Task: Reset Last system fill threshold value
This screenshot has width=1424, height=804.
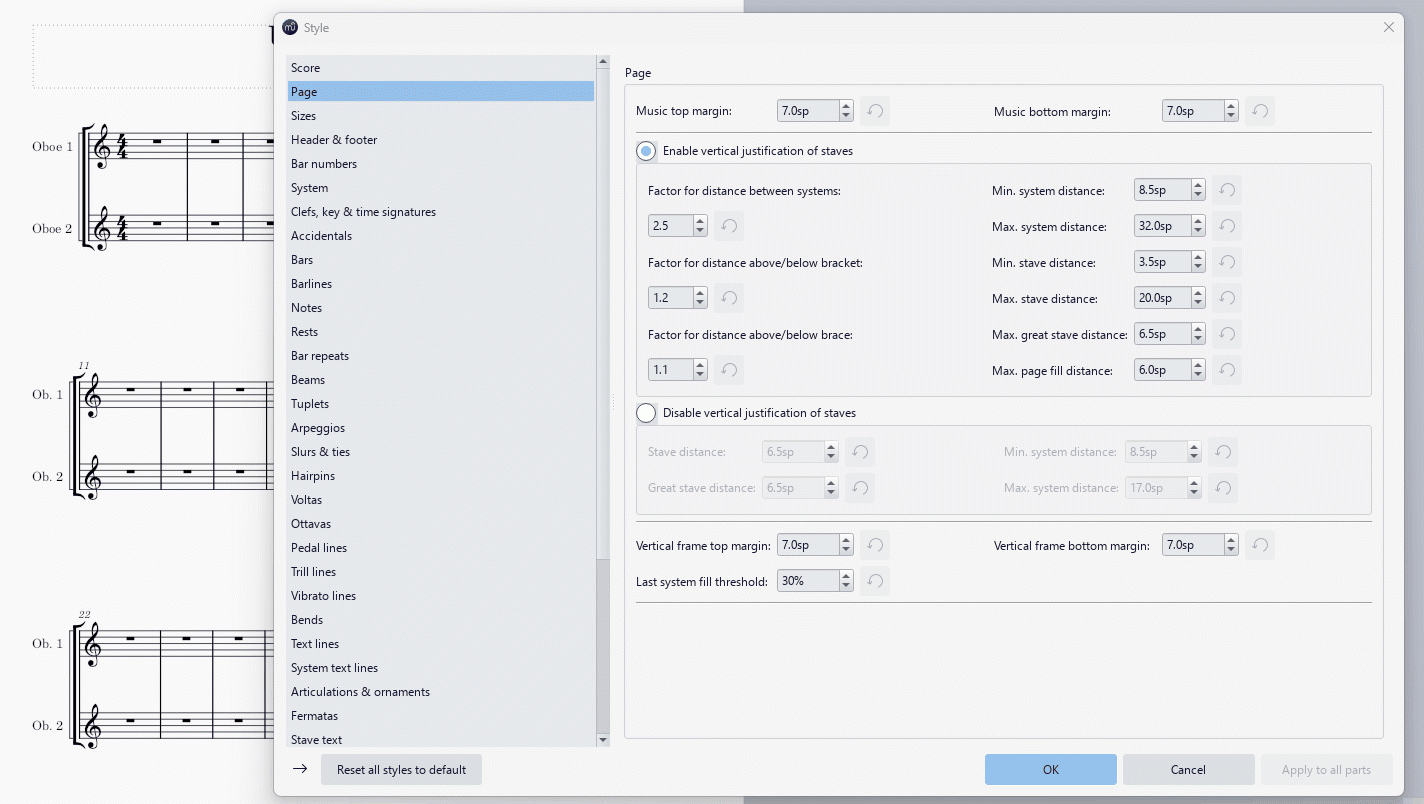Action: 875,581
